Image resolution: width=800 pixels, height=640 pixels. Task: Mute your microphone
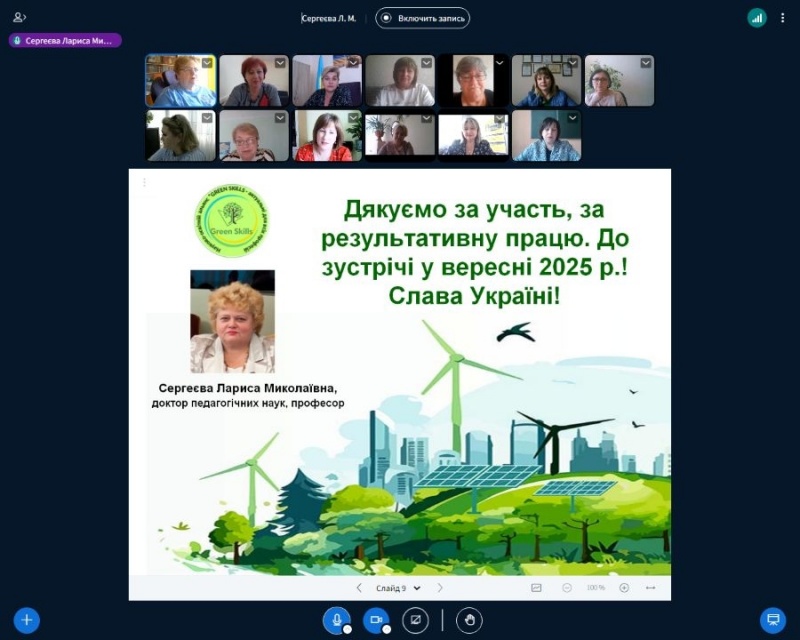tap(337, 620)
